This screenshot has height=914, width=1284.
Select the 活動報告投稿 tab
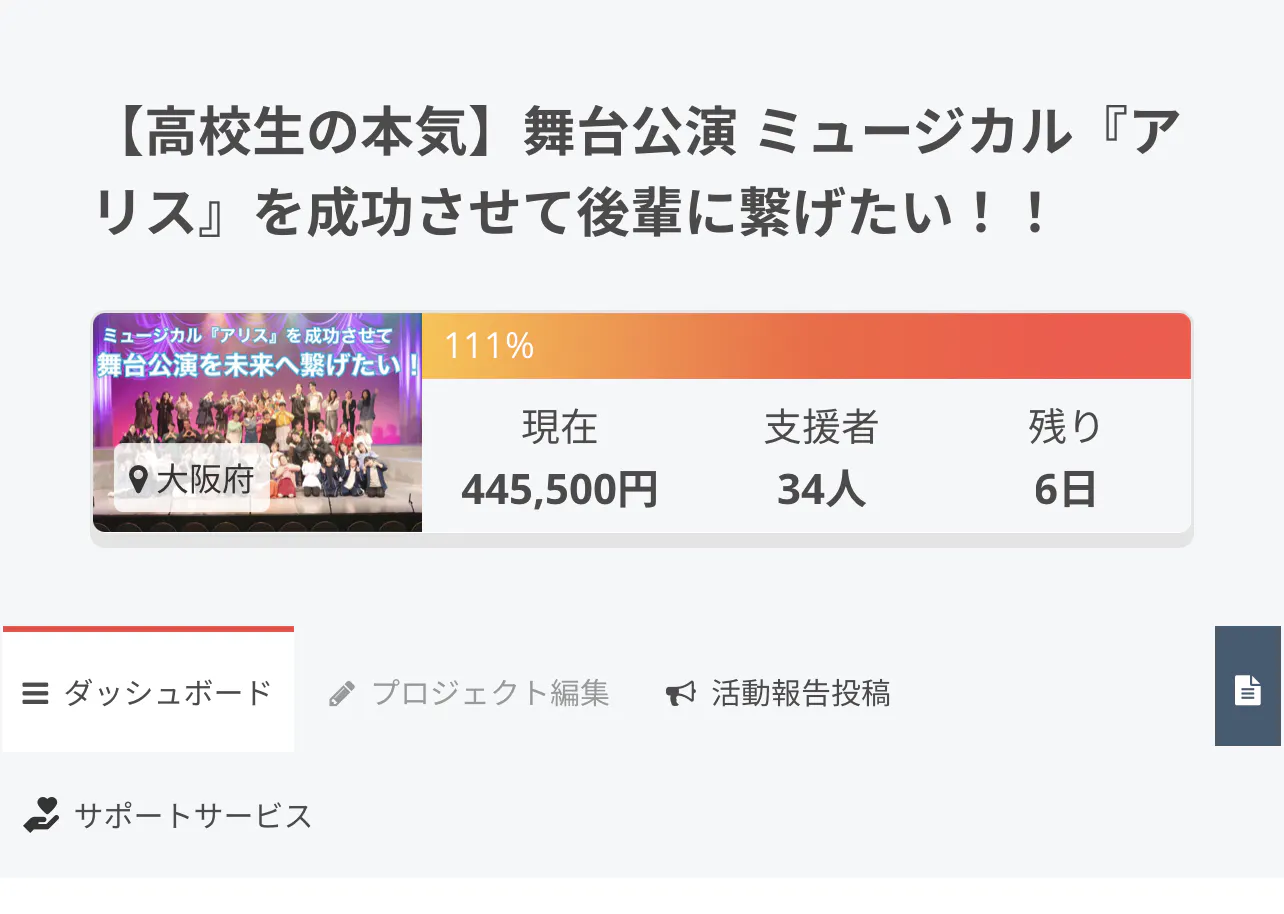coord(800,693)
